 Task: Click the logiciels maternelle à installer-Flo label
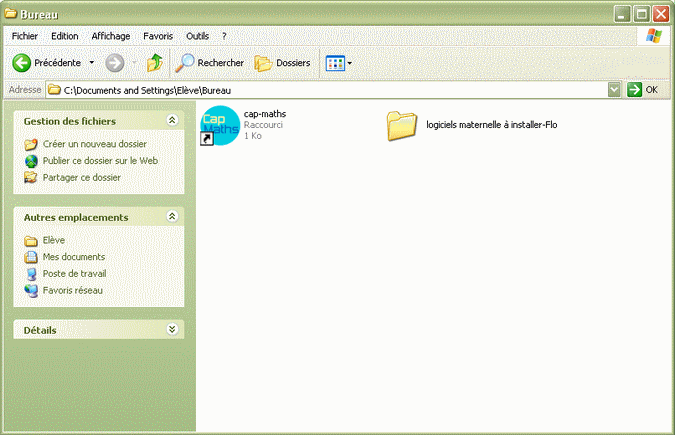pyautogui.click(x=492, y=125)
